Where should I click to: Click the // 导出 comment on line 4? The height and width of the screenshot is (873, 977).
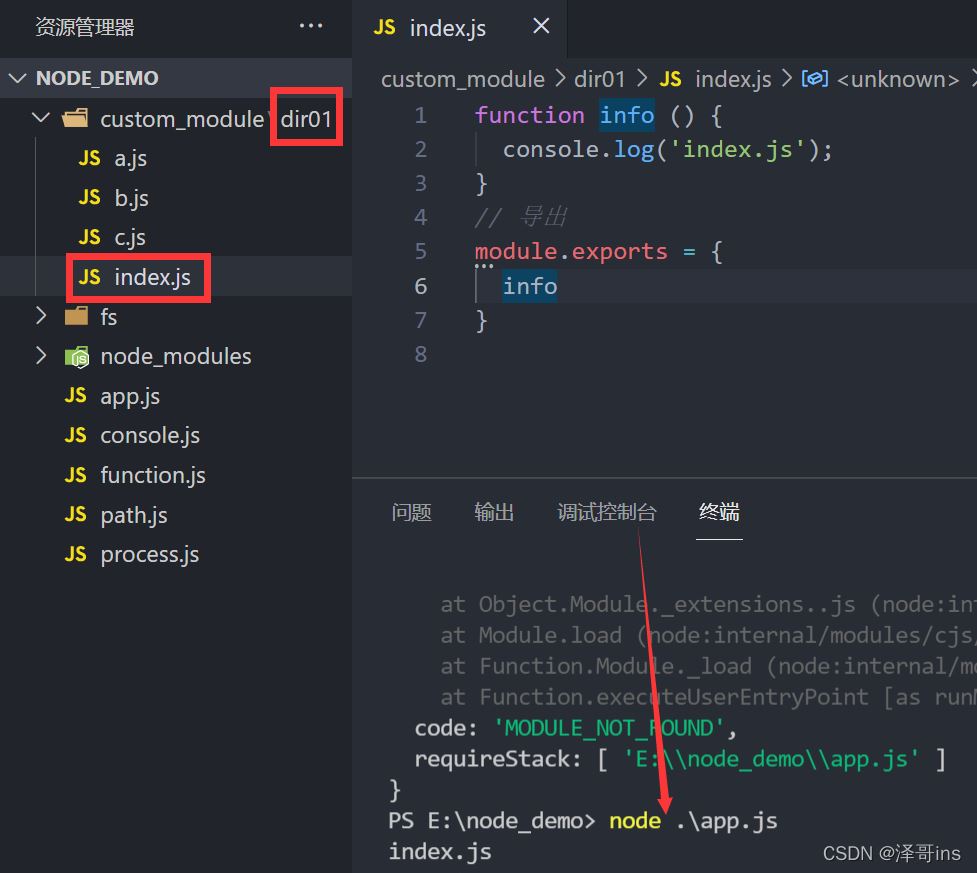(x=521, y=217)
